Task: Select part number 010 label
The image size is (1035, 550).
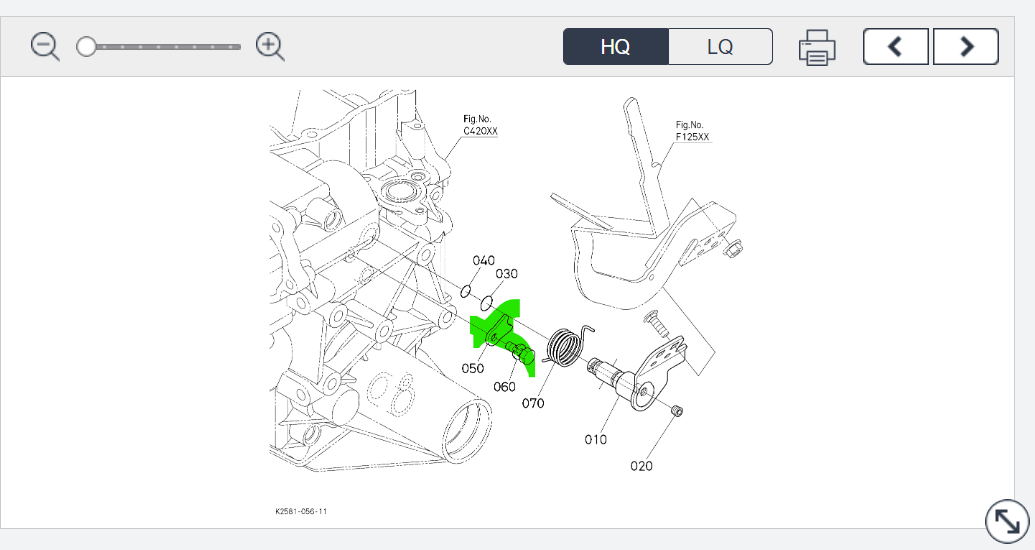Action: pyautogui.click(x=596, y=438)
